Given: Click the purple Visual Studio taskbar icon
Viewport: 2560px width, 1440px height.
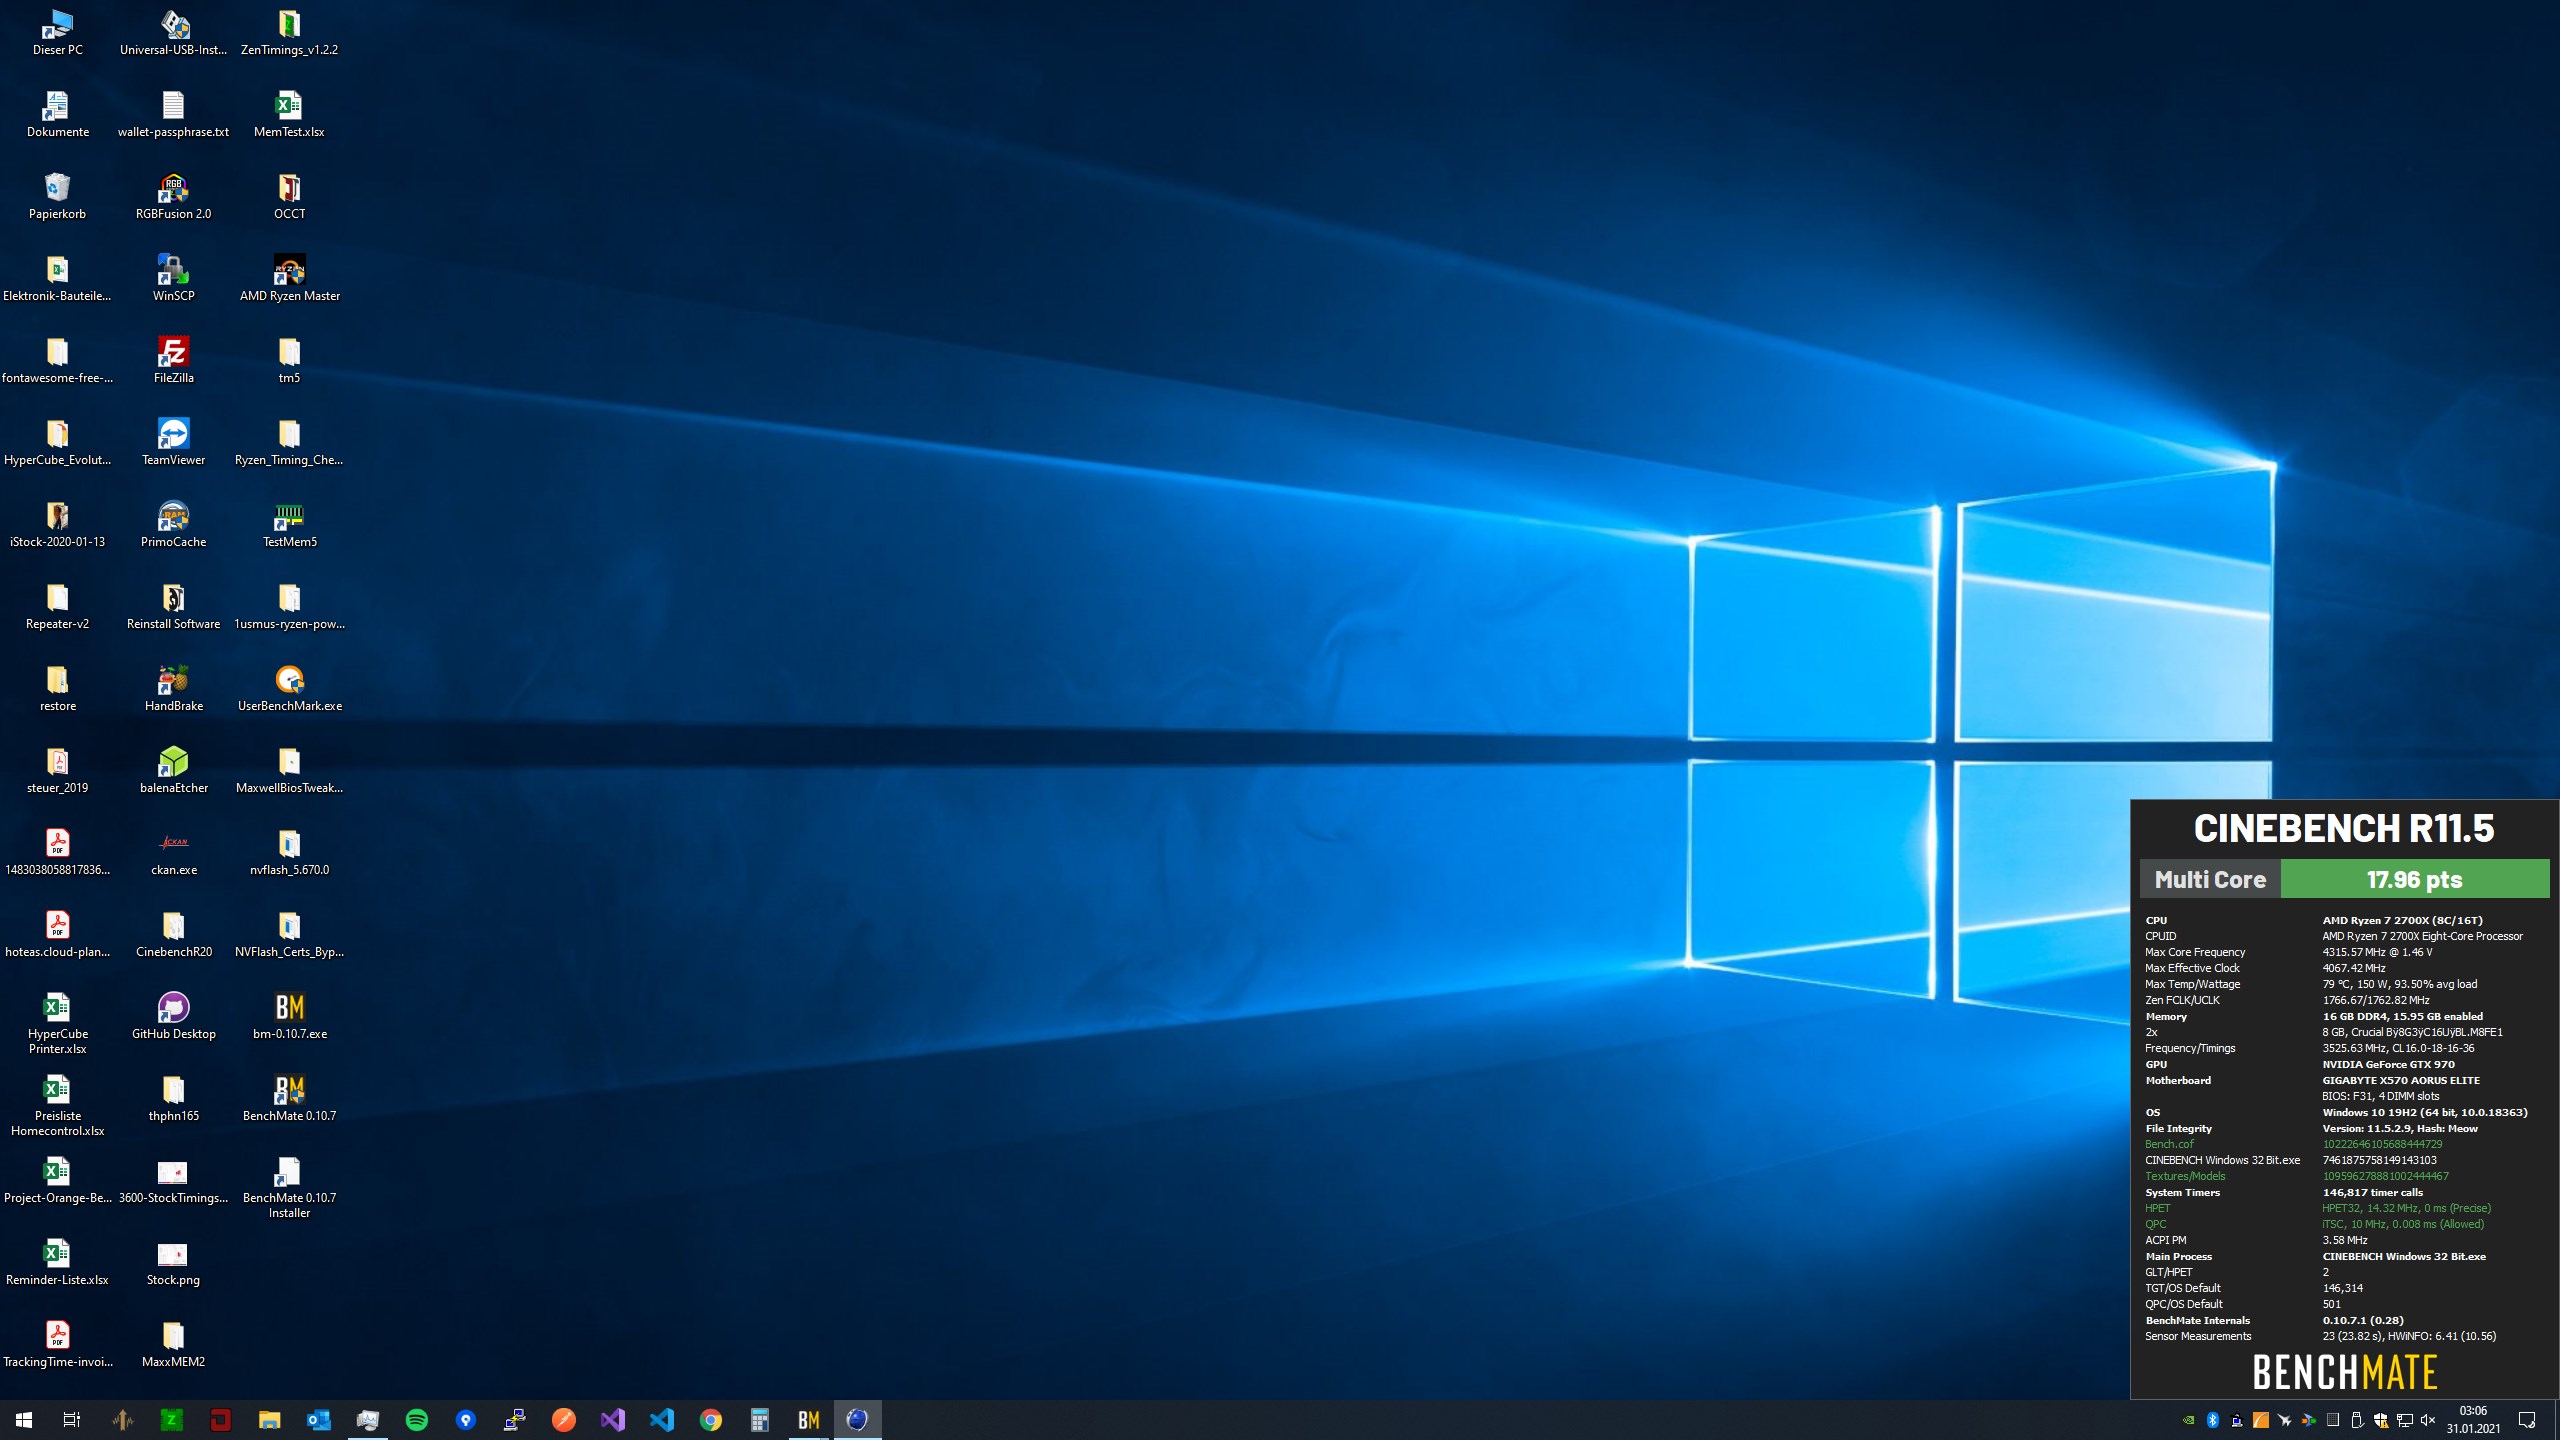Looking at the screenshot, I should pos(613,1419).
